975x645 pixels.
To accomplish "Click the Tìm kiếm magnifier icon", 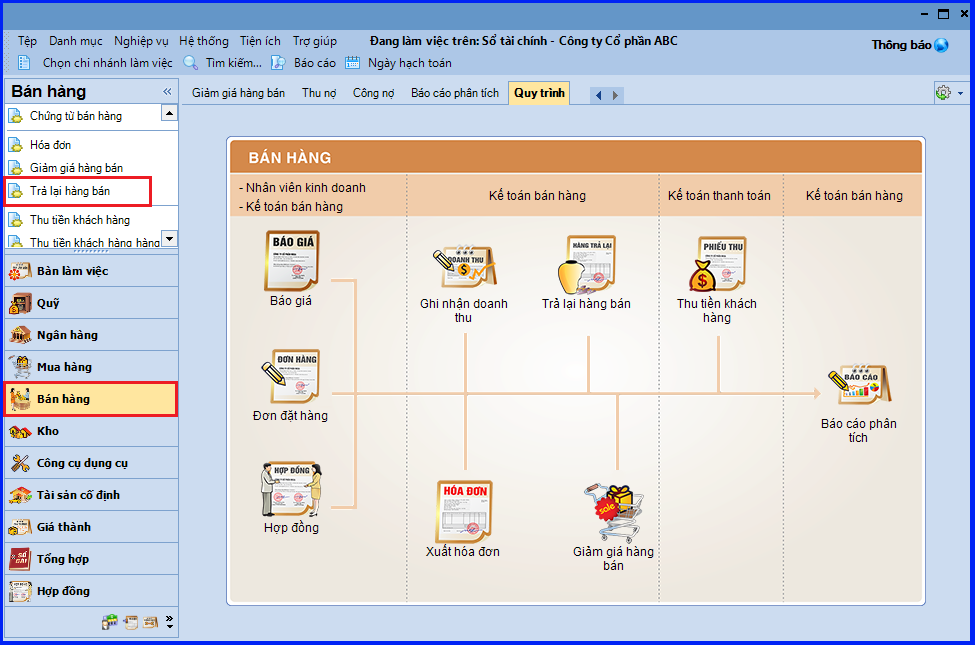I will point(190,63).
